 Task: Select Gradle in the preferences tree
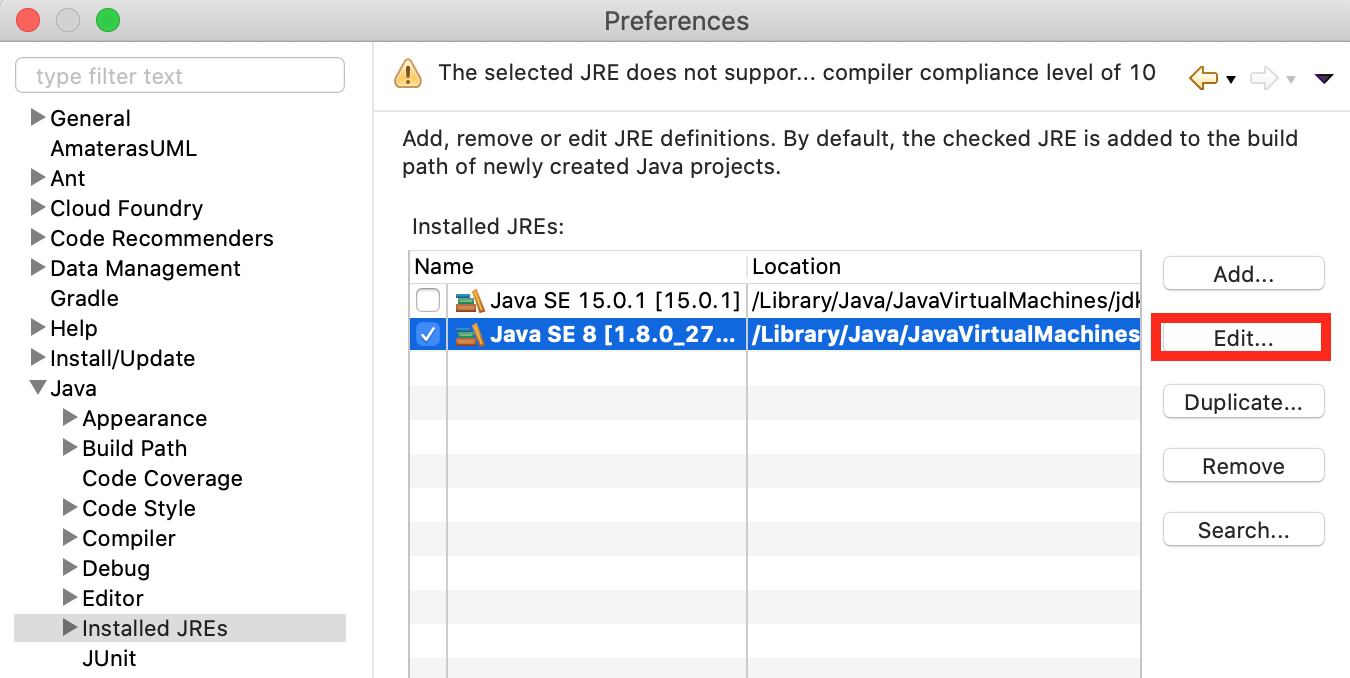coord(84,298)
